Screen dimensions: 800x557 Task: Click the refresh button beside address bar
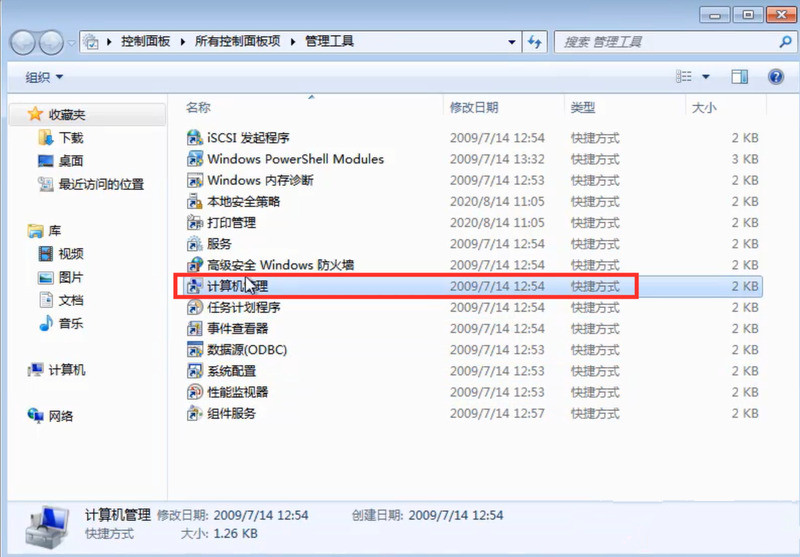[535, 42]
